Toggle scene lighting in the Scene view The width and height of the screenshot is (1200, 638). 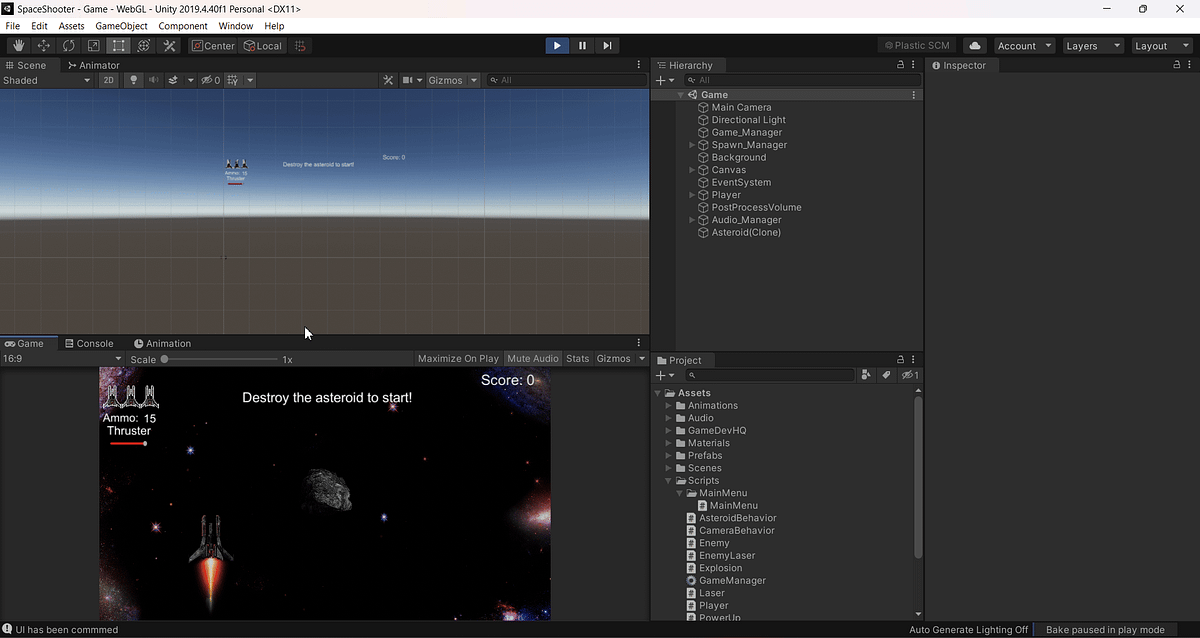tap(133, 80)
